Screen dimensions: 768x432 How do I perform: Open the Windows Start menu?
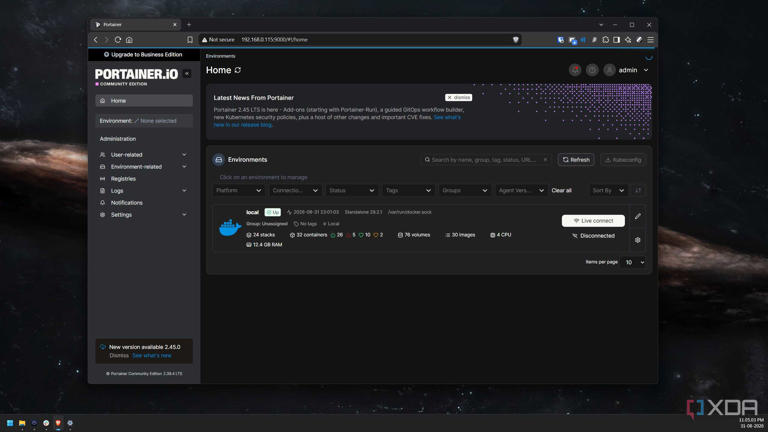[10, 423]
